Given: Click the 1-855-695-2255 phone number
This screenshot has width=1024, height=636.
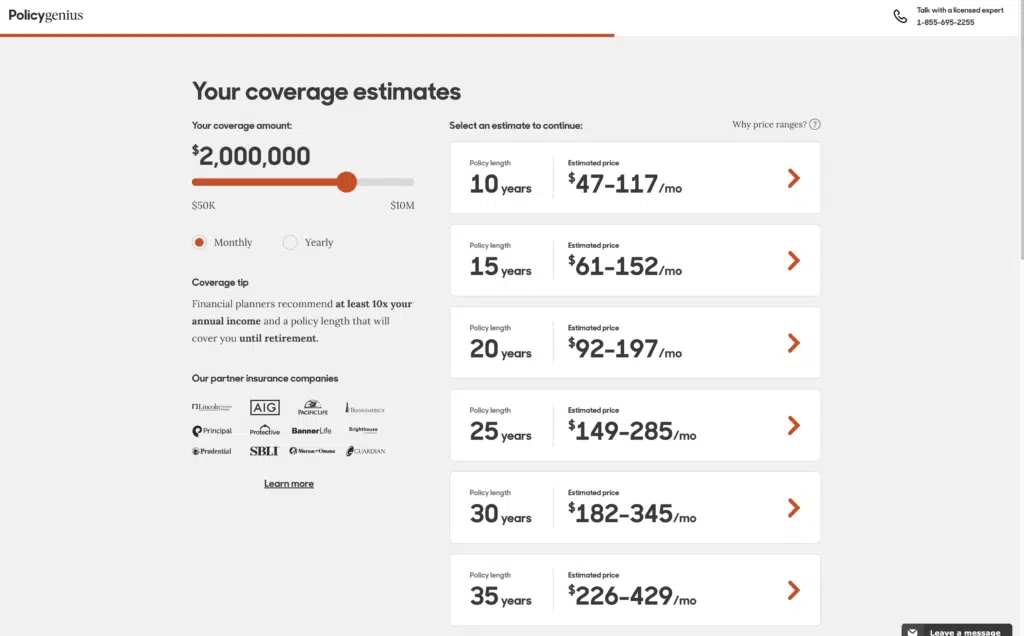Looking at the screenshot, I should click(x=945, y=22).
